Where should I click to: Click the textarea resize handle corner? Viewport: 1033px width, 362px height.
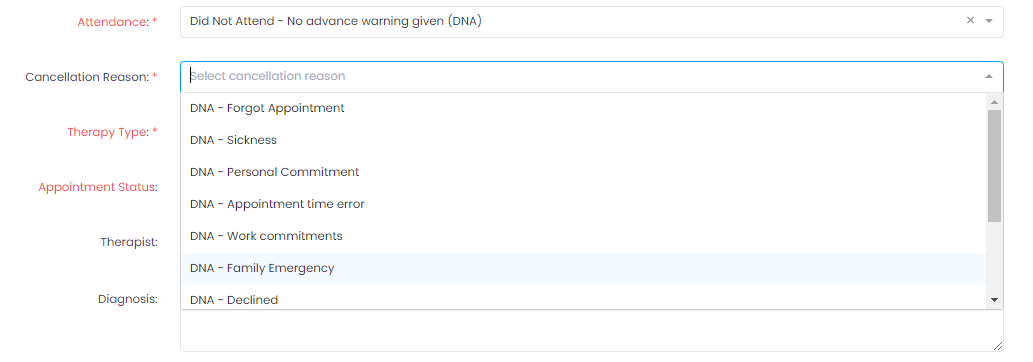pos(997,346)
